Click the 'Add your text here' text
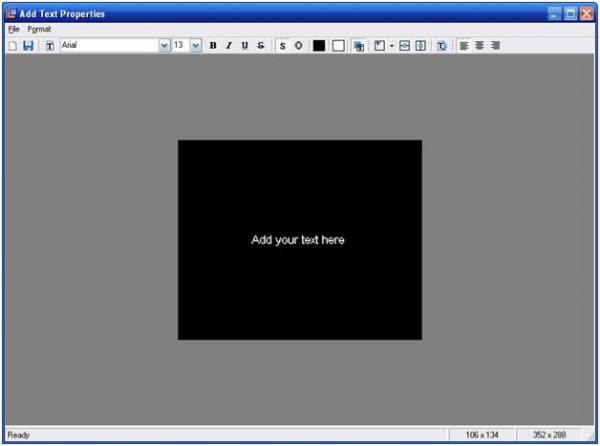 tap(298, 240)
